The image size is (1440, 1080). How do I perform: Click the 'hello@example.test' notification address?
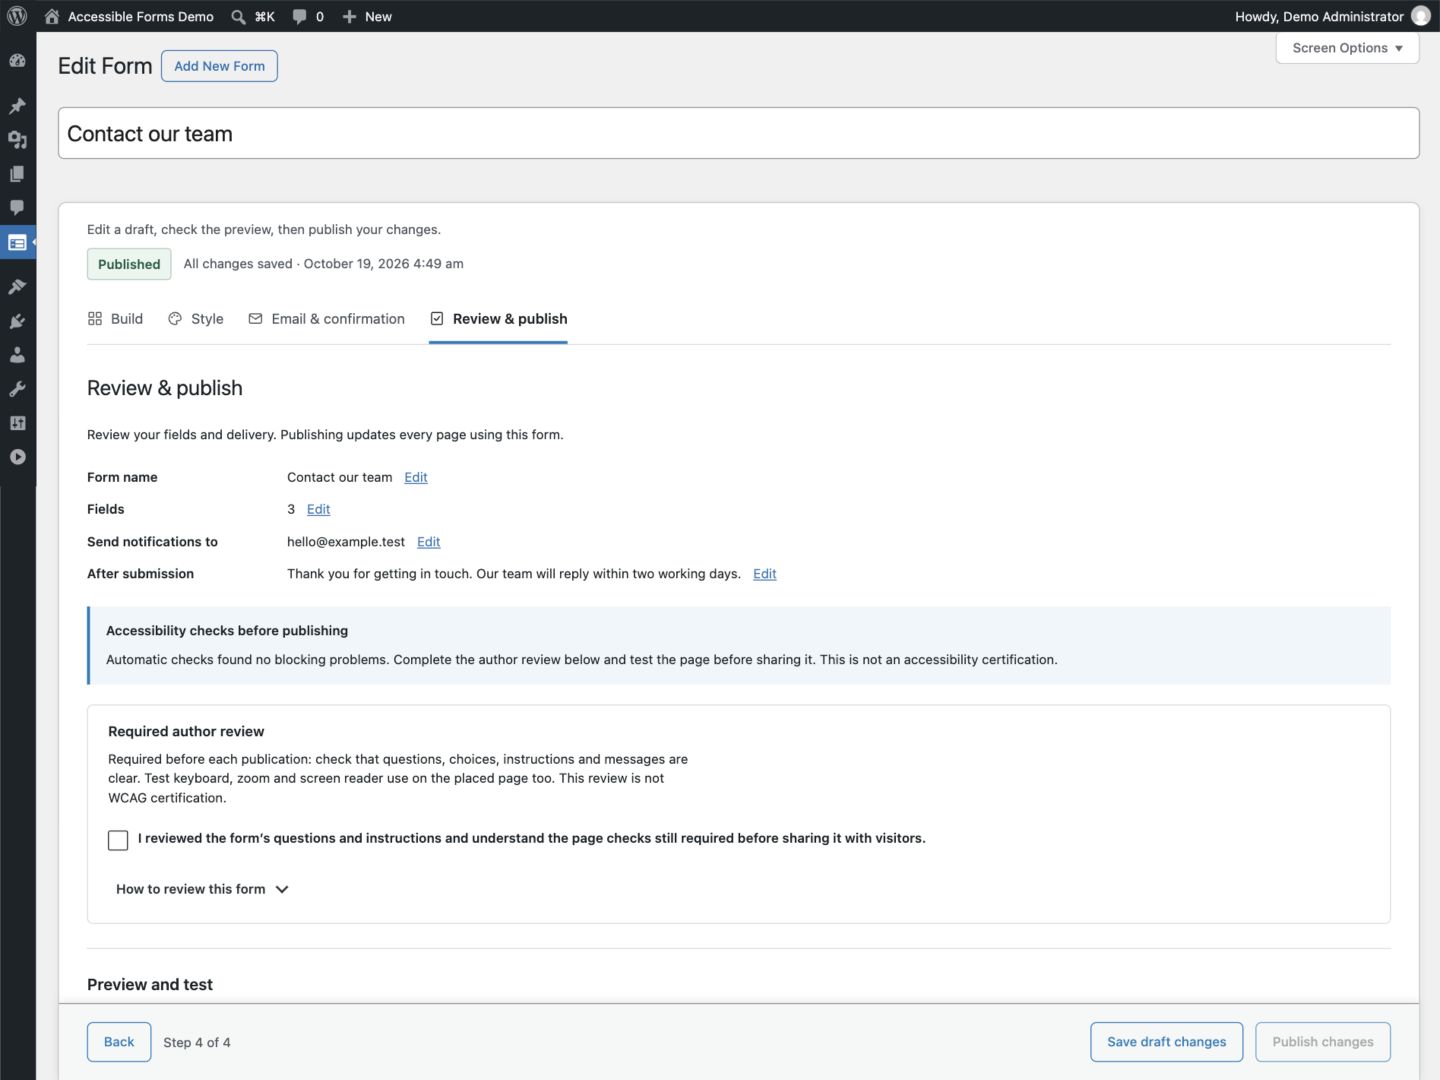tap(346, 542)
